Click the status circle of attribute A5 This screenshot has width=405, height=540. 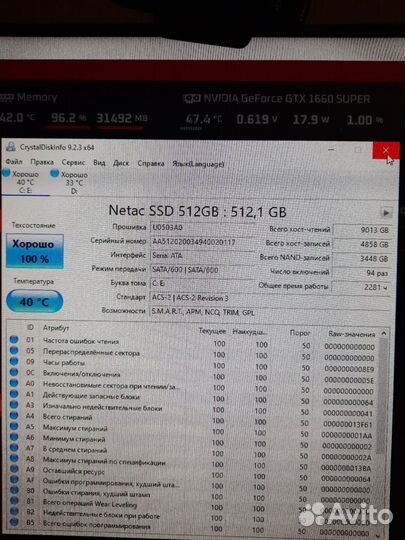click(x=14, y=426)
